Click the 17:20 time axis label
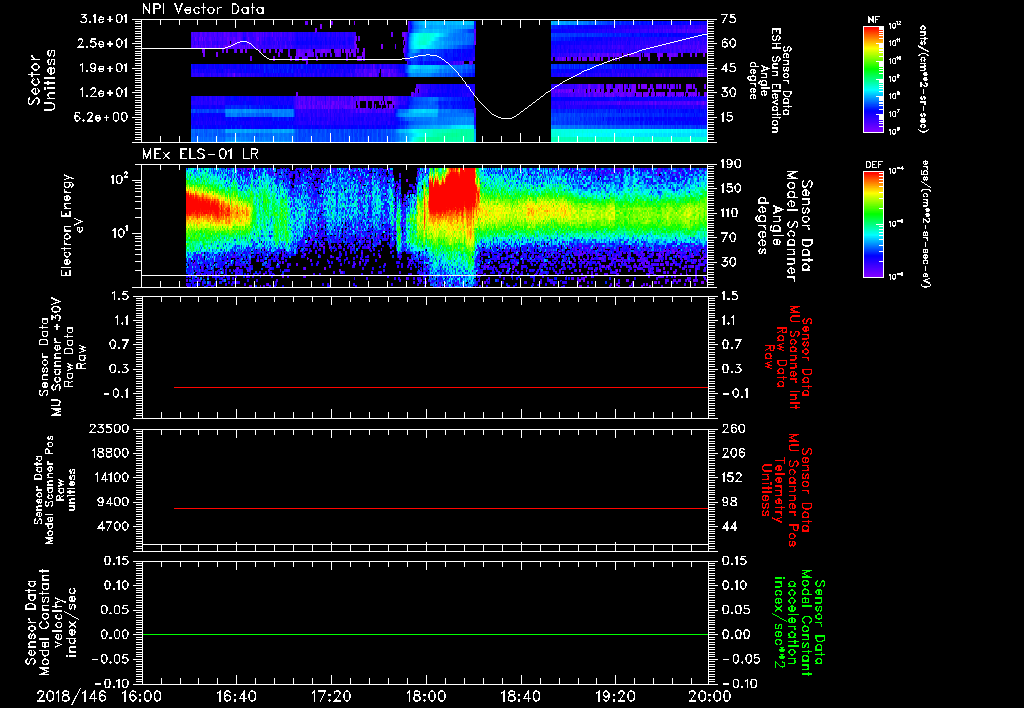The image size is (1024, 708). coord(331,696)
